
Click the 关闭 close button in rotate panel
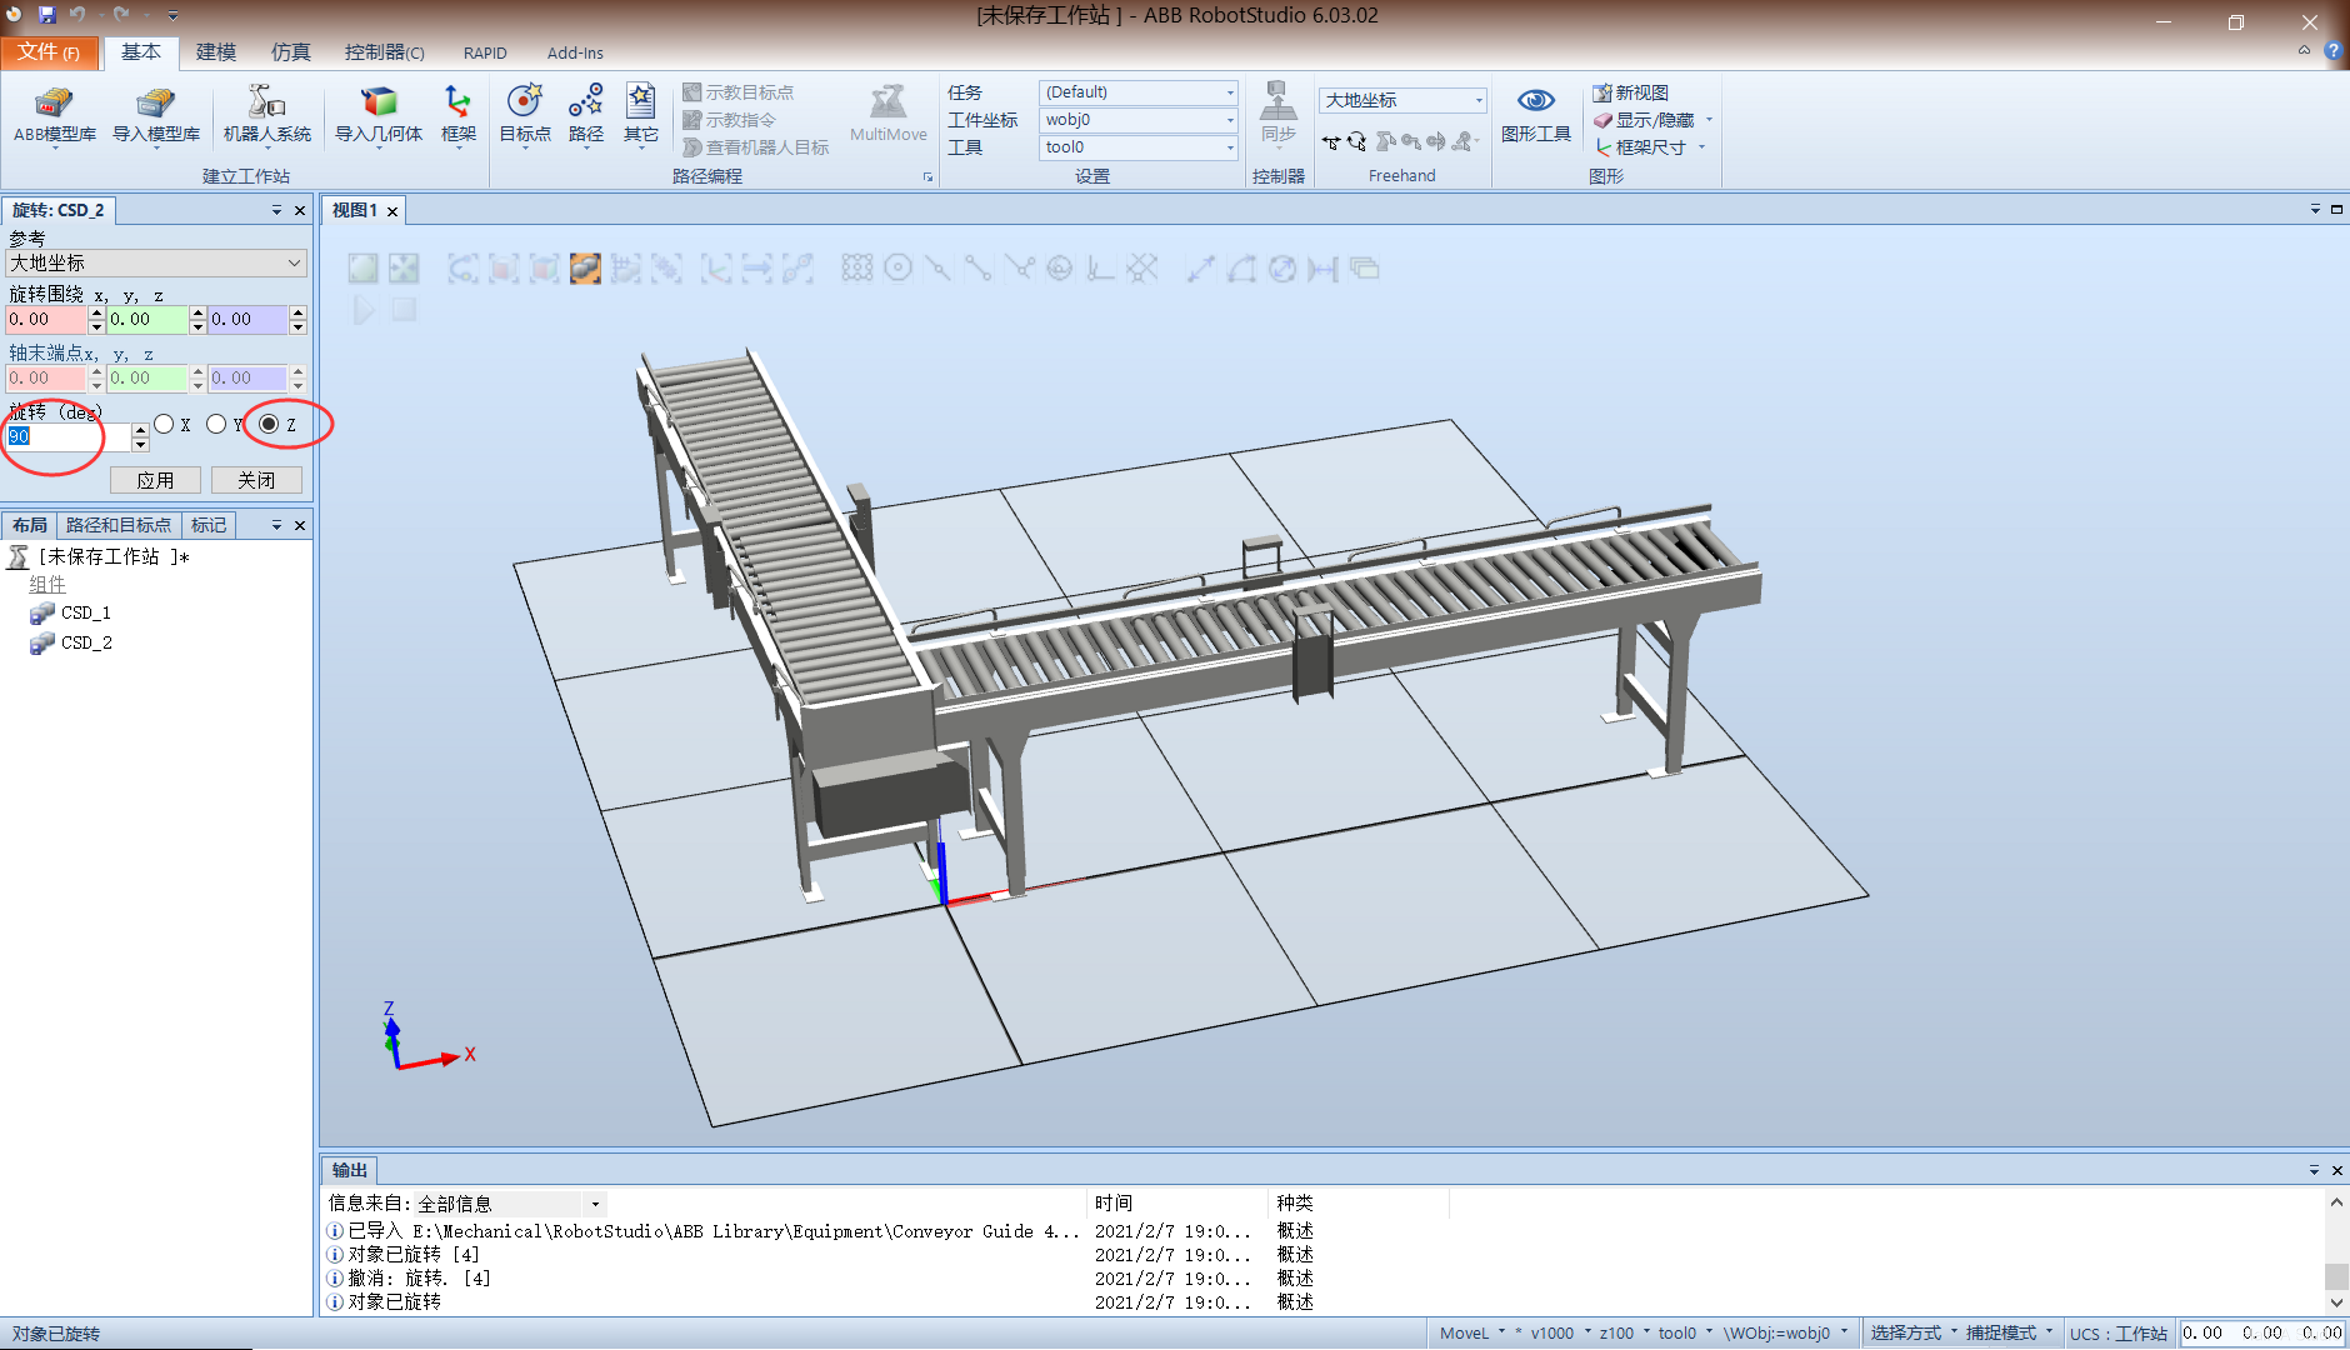coord(256,480)
